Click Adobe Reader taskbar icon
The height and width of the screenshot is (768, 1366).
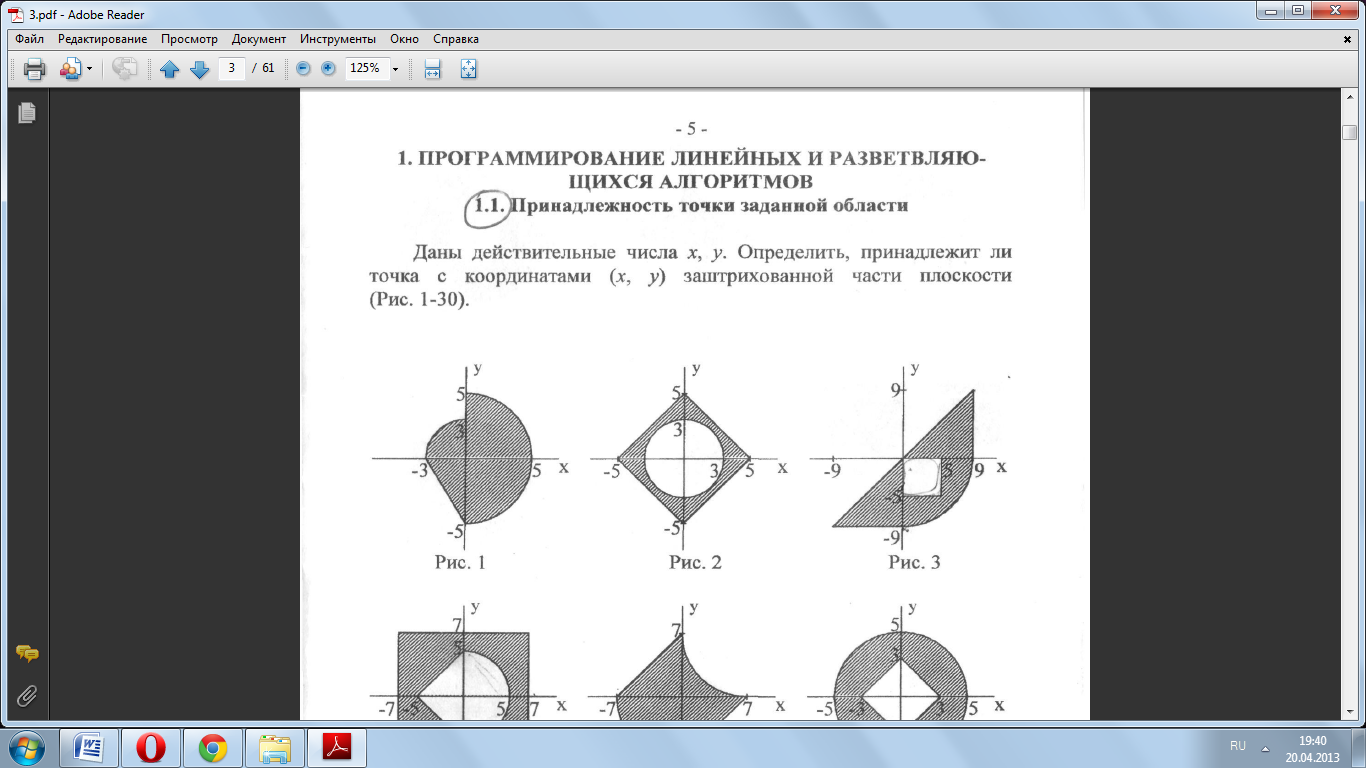(x=338, y=747)
